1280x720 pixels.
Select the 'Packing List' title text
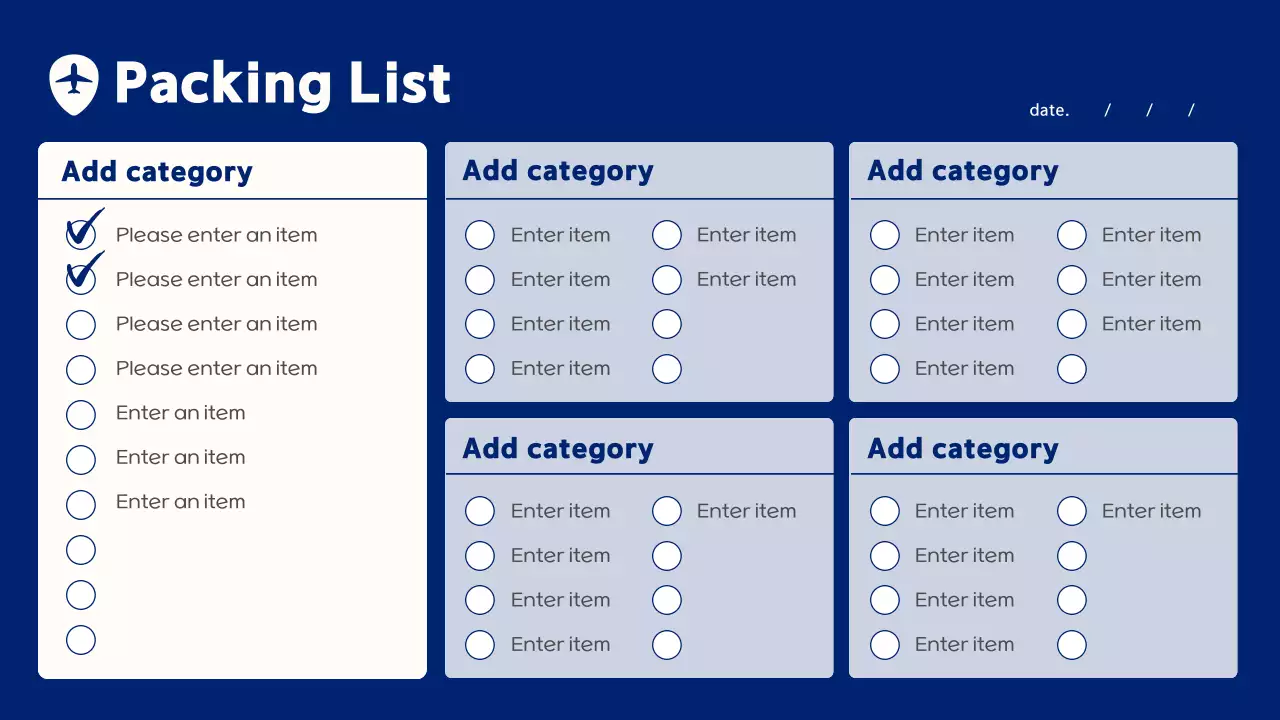283,84
